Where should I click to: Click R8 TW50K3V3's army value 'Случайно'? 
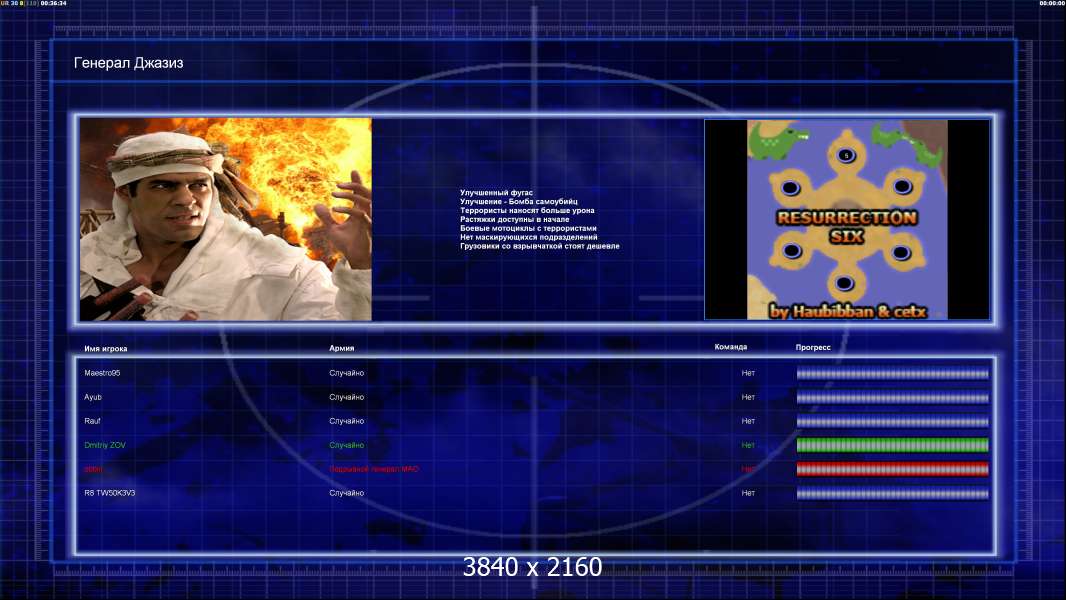347,493
